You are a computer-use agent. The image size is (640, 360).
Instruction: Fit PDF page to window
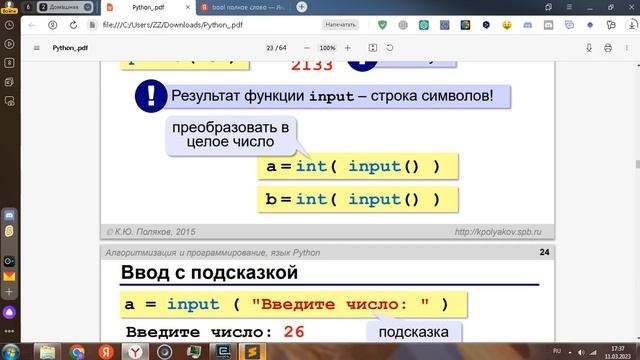tap(373, 48)
